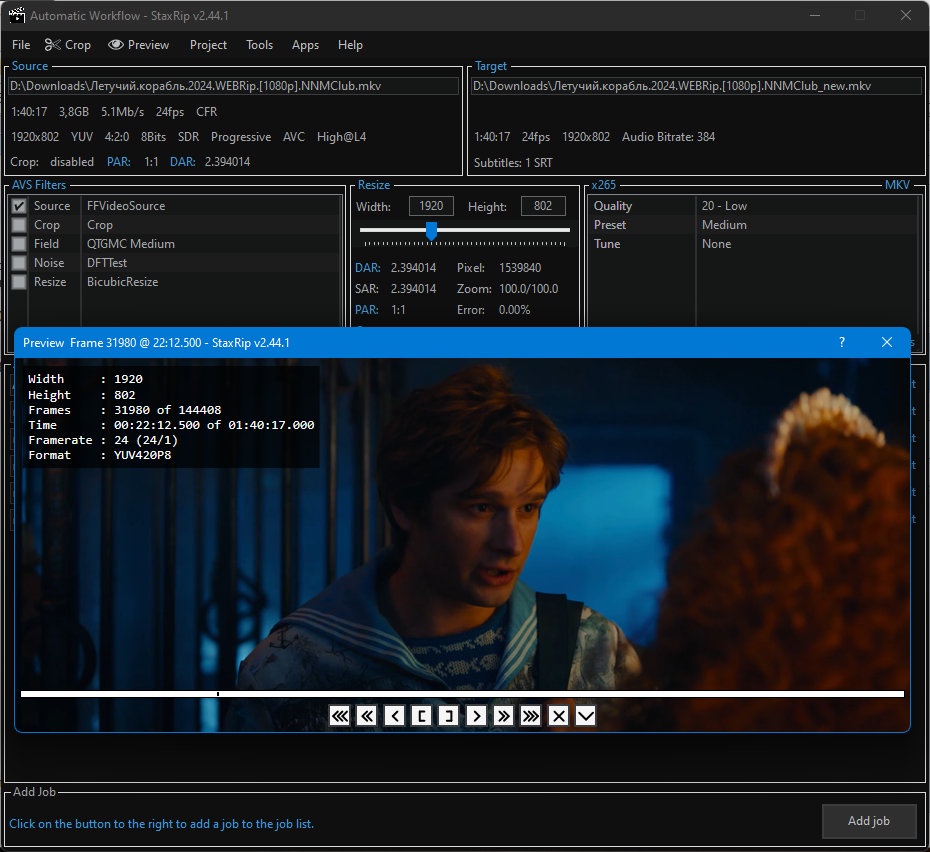The image size is (930, 852).
Task: Click the SAR link in Resize panel
Action: pyautogui.click(x=367, y=289)
